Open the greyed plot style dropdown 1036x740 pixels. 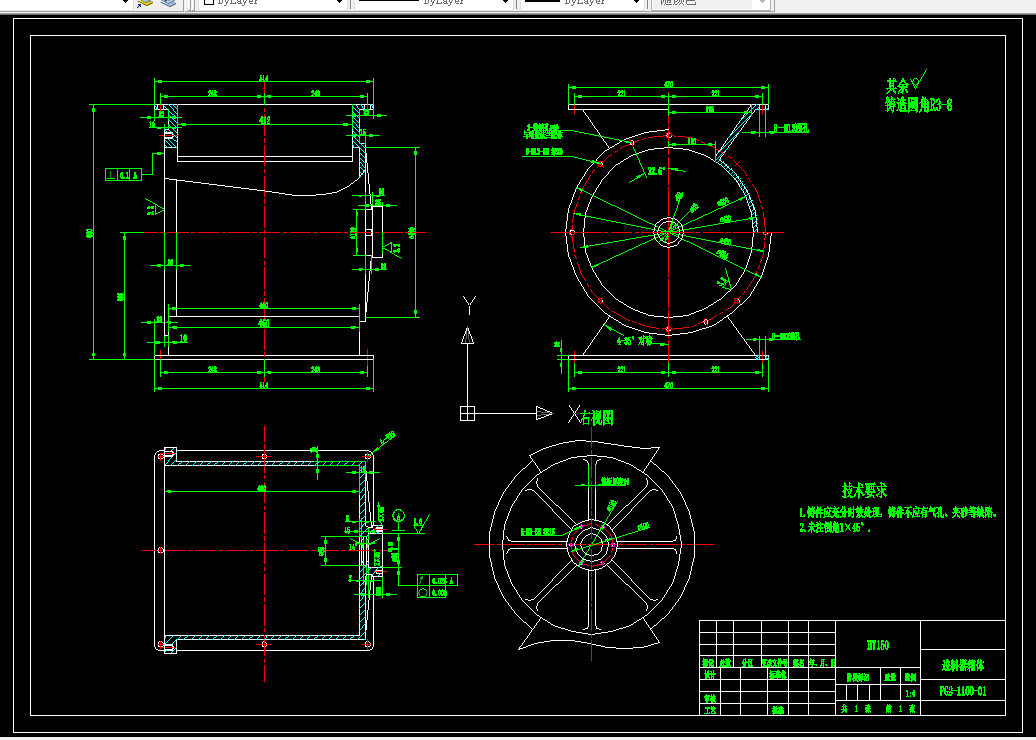click(710, 3)
